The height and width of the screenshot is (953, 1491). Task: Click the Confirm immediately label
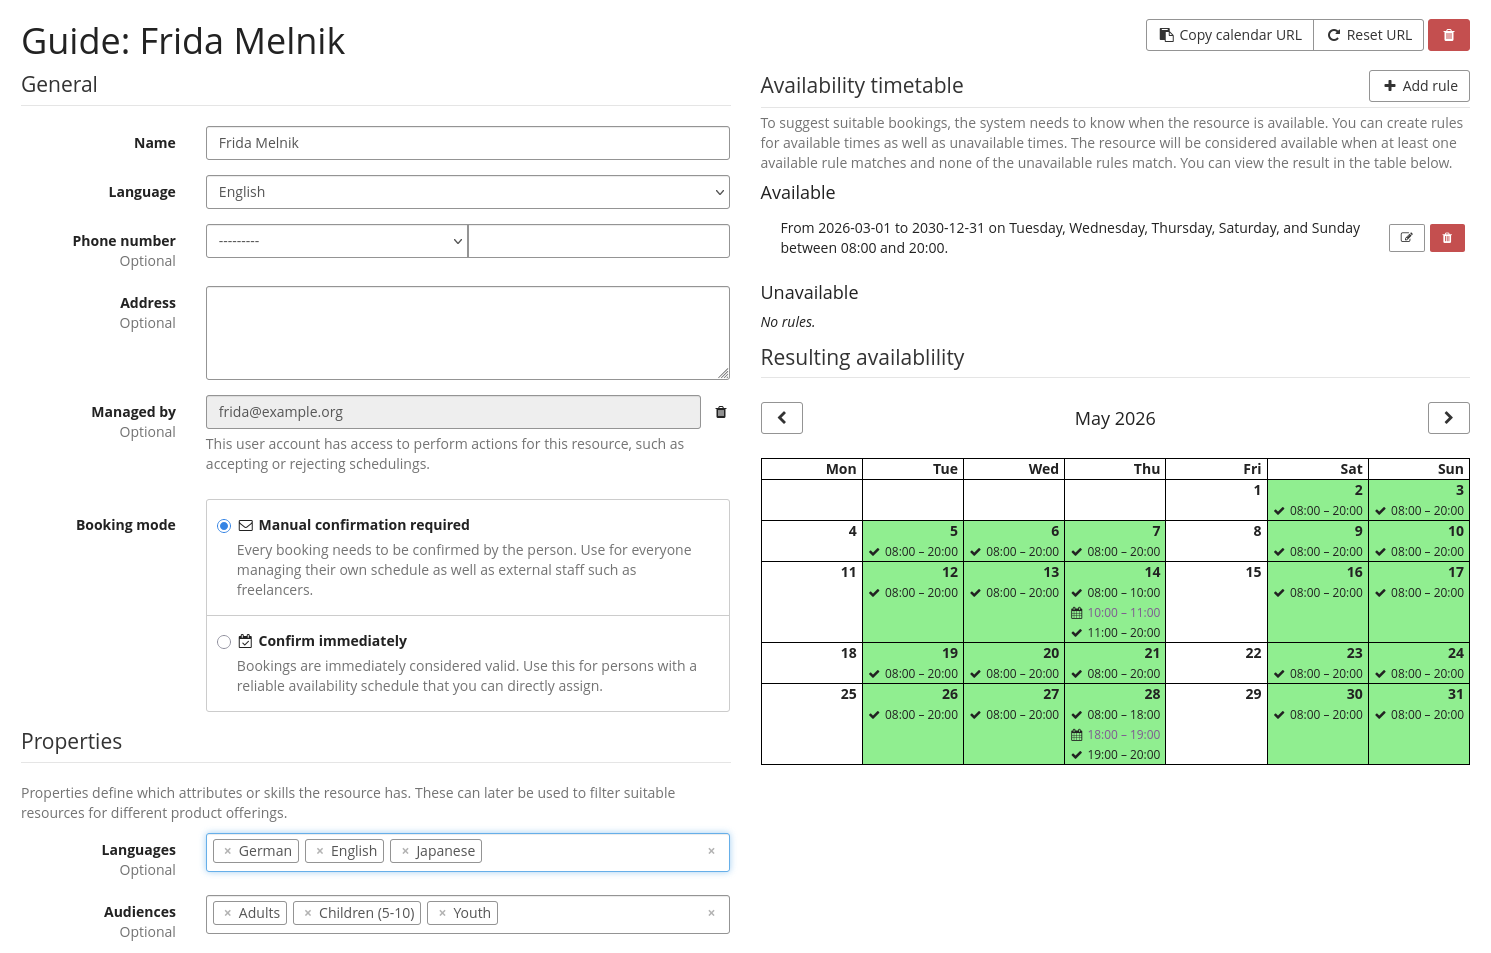pyautogui.click(x=332, y=641)
